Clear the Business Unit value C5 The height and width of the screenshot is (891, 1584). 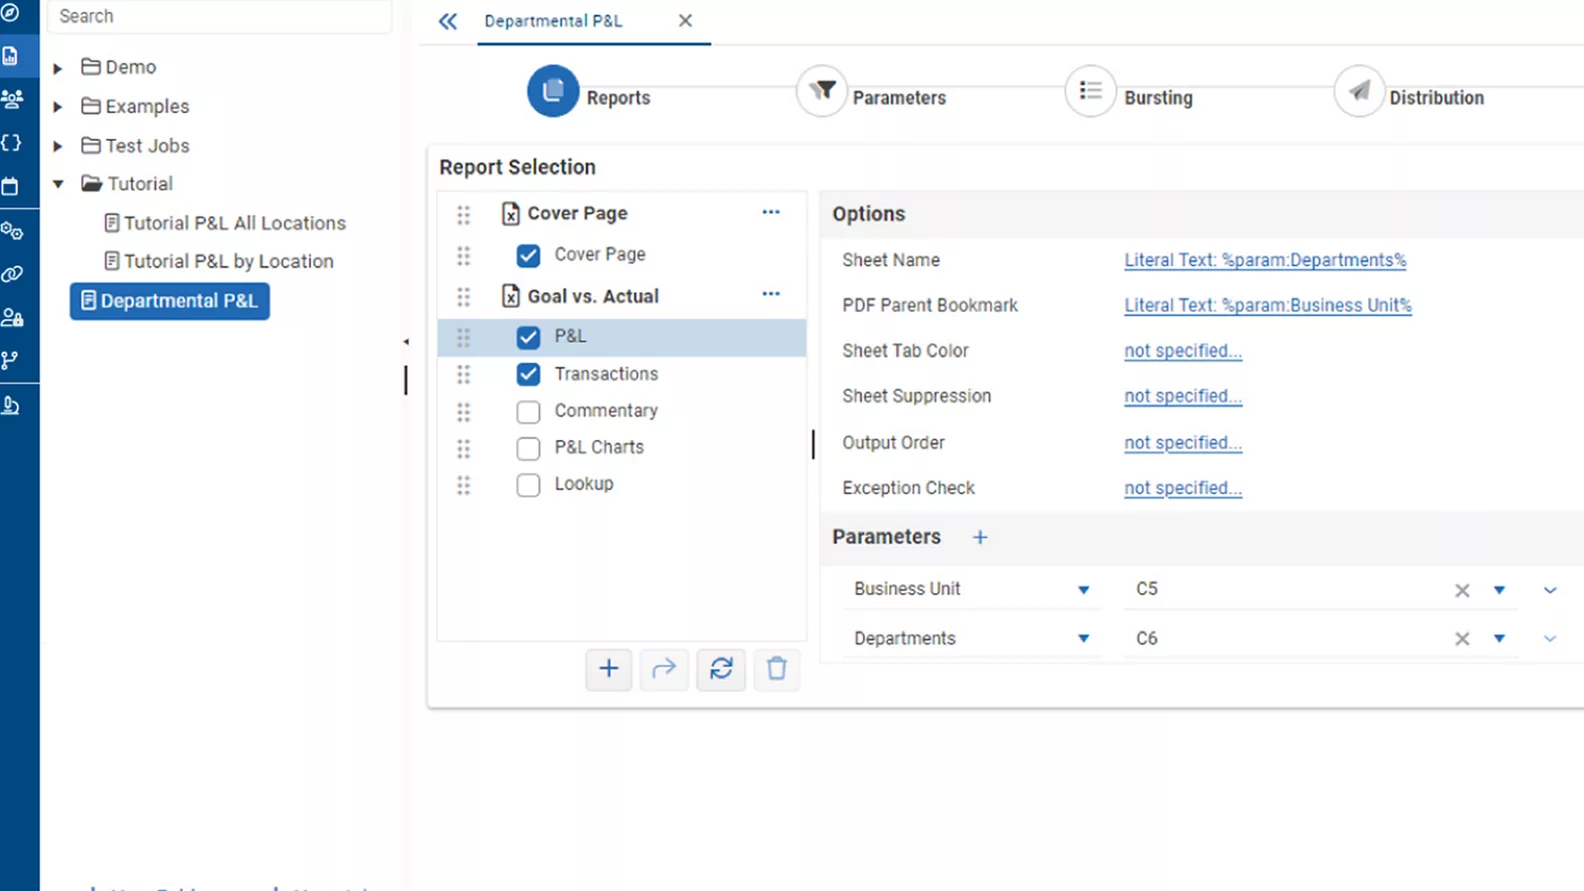coord(1461,590)
